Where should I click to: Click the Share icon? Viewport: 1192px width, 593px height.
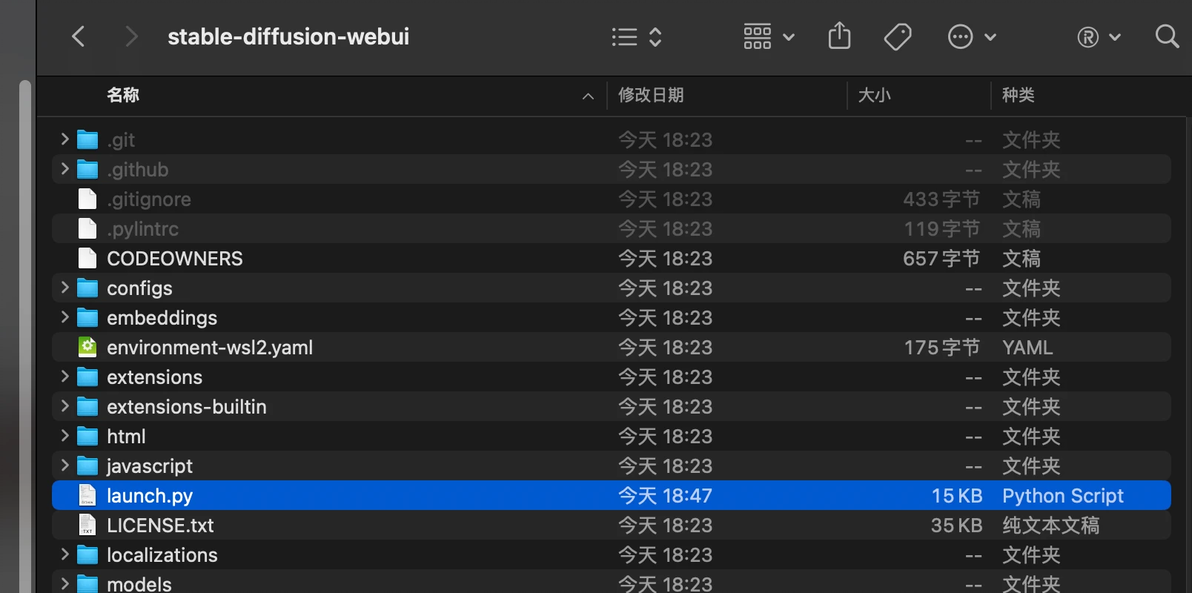(x=839, y=36)
